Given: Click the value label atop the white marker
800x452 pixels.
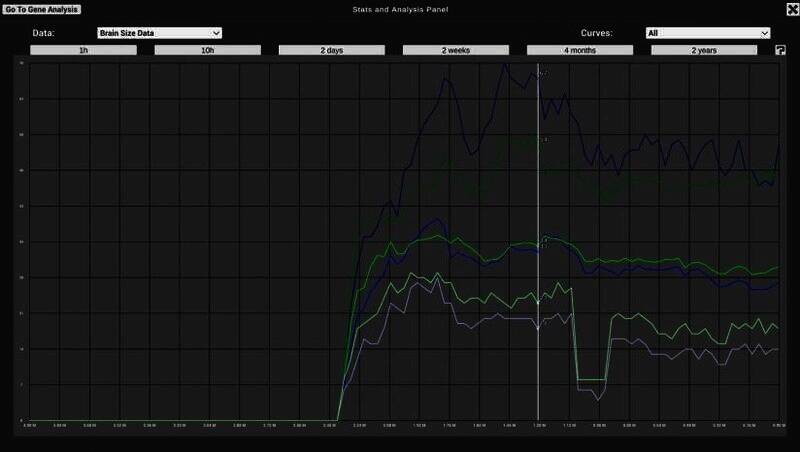Looking at the screenshot, I should click(543, 73).
